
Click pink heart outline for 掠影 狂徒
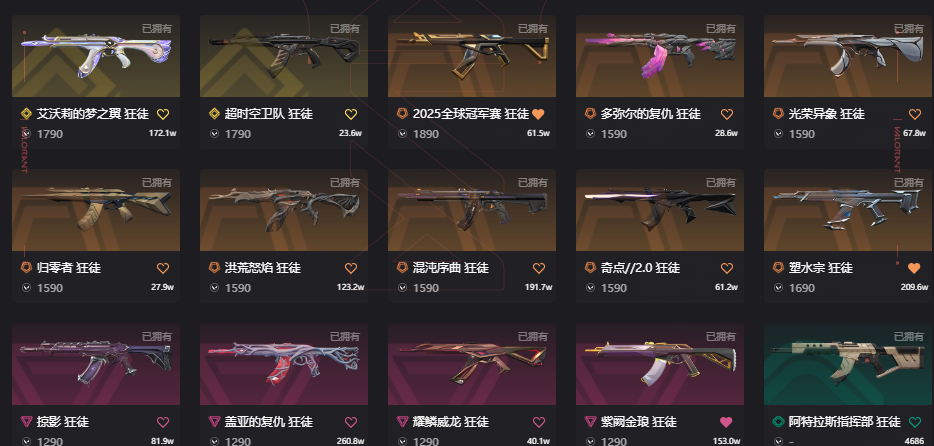(163, 423)
